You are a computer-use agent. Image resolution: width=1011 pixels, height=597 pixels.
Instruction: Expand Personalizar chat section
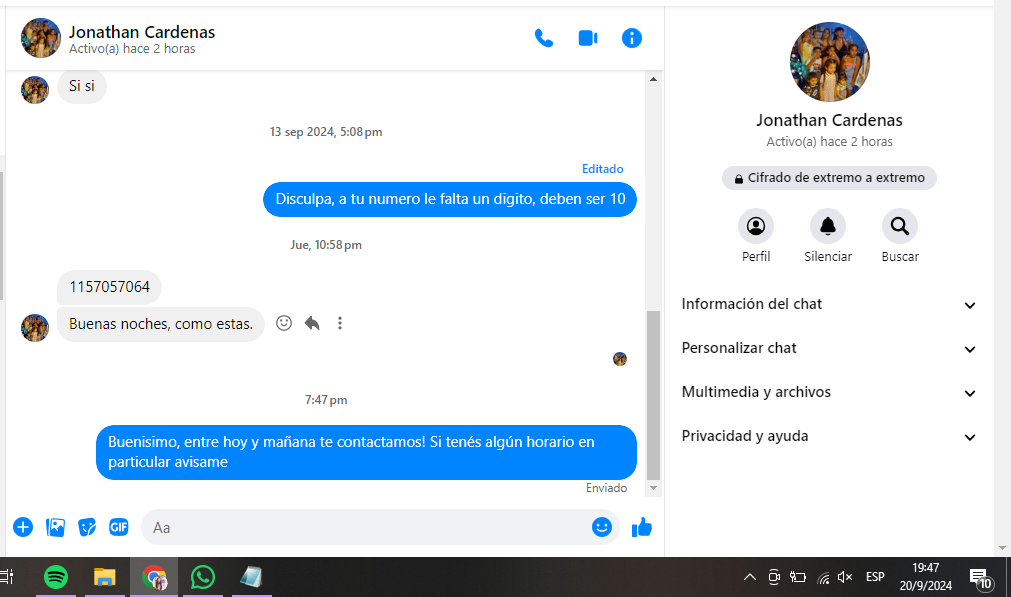click(x=829, y=348)
